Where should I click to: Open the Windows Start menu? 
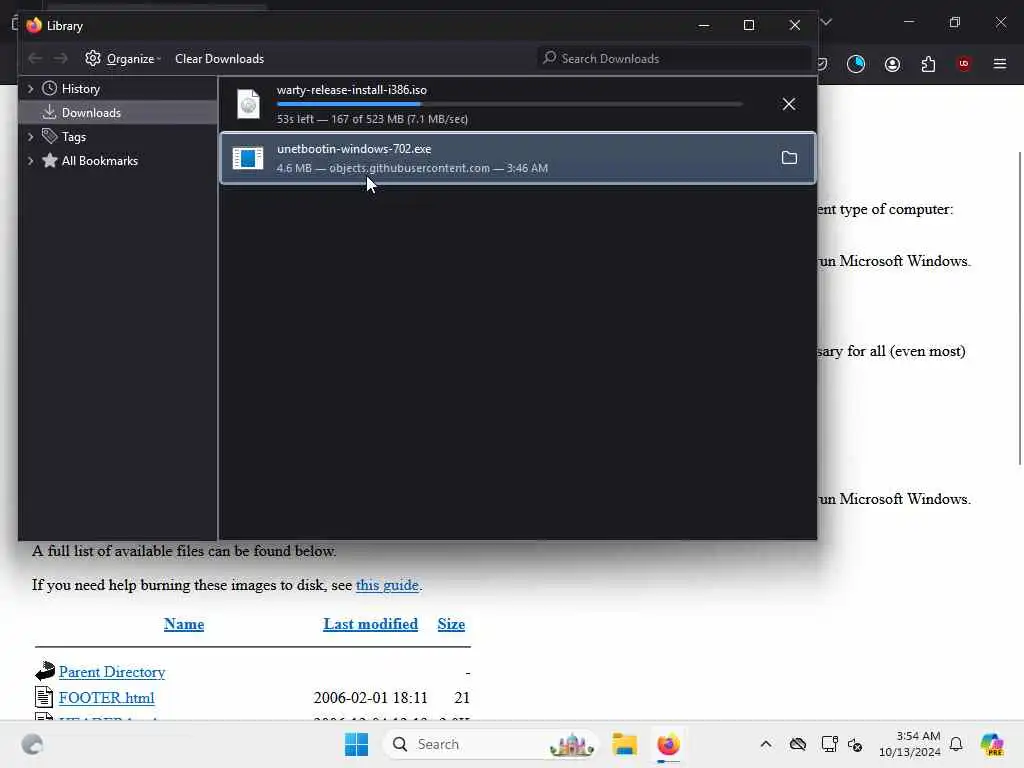(357, 744)
